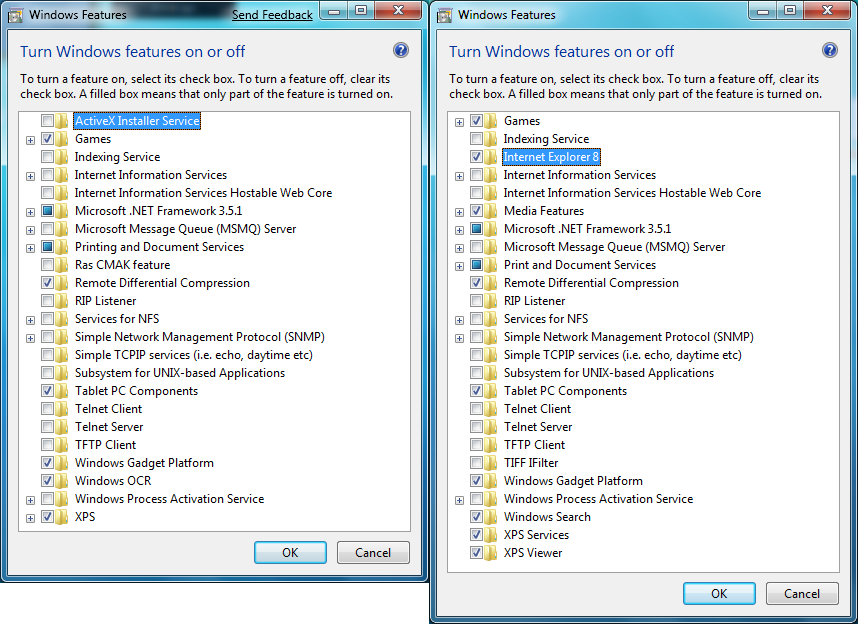Screen dimensions: 858x624
Task: Open the Send Feedback link
Action: click(272, 15)
